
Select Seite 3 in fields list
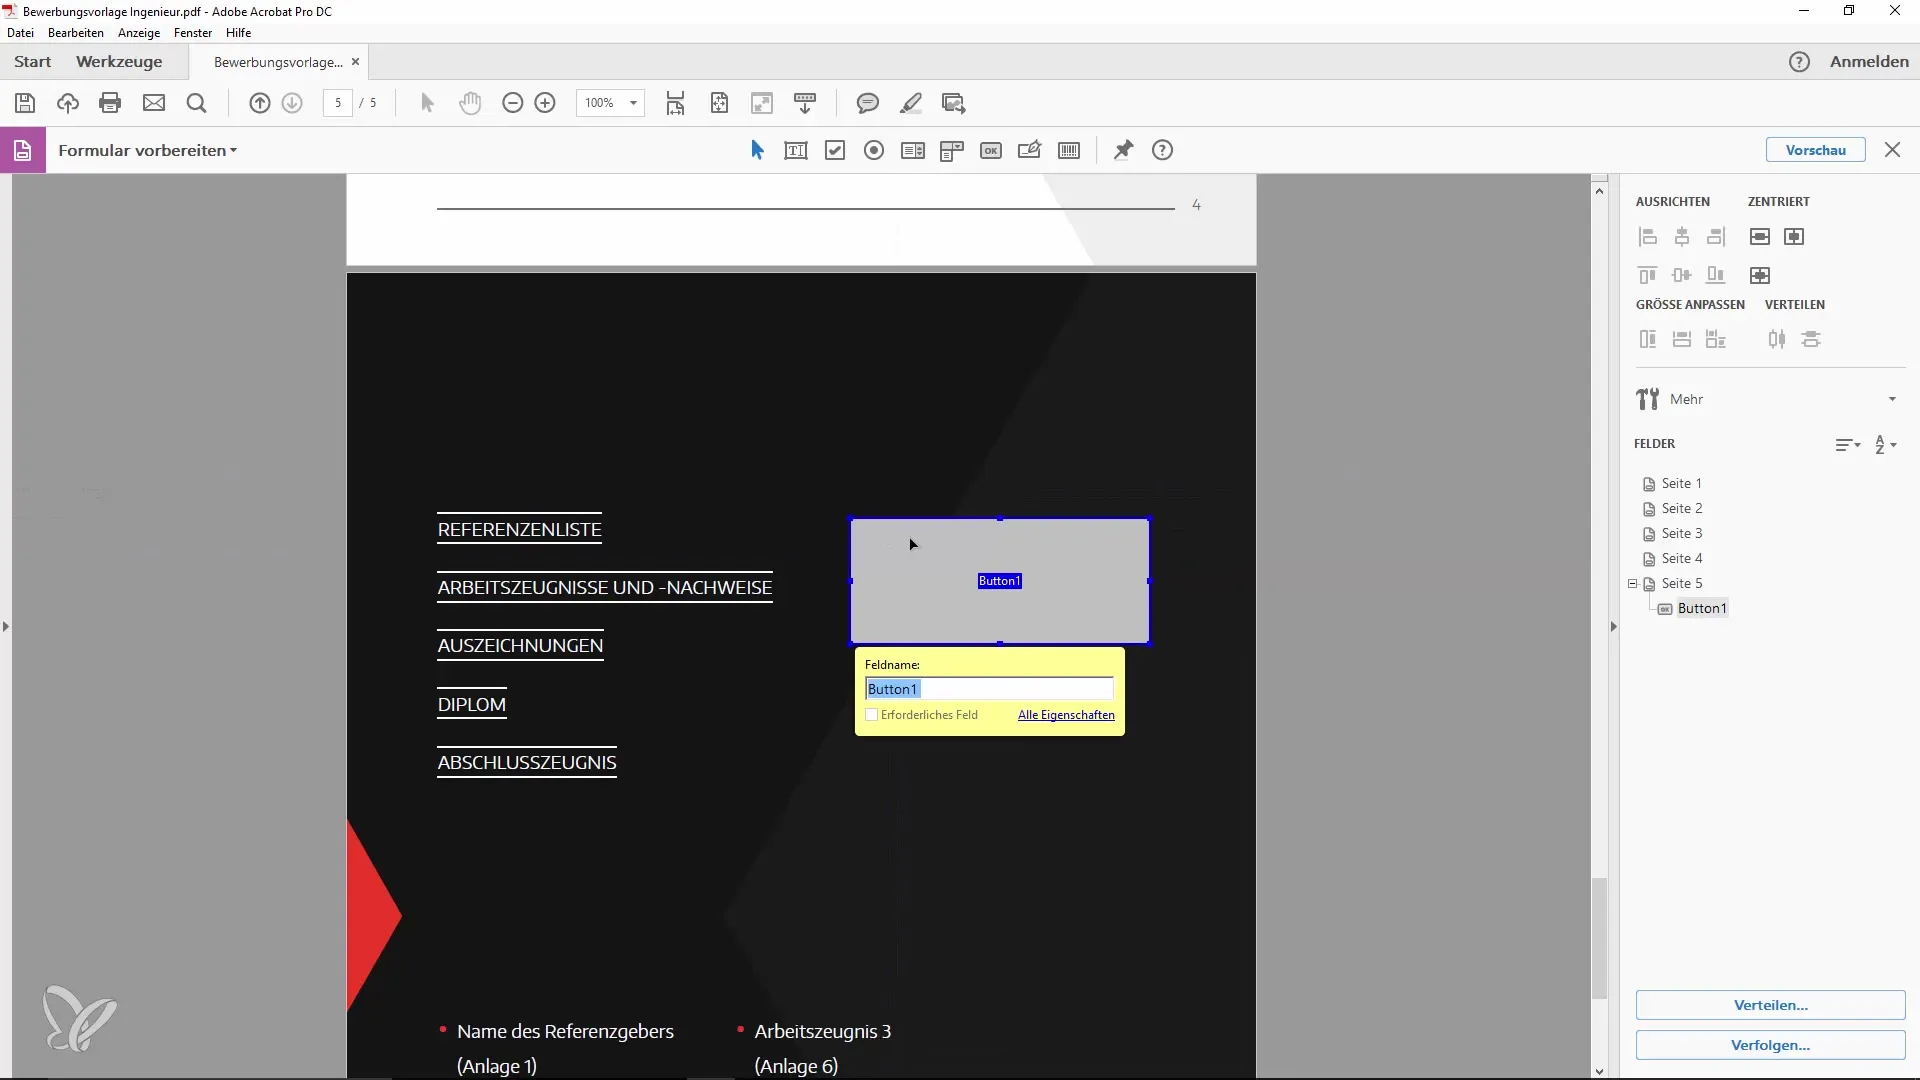coord(1681,534)
